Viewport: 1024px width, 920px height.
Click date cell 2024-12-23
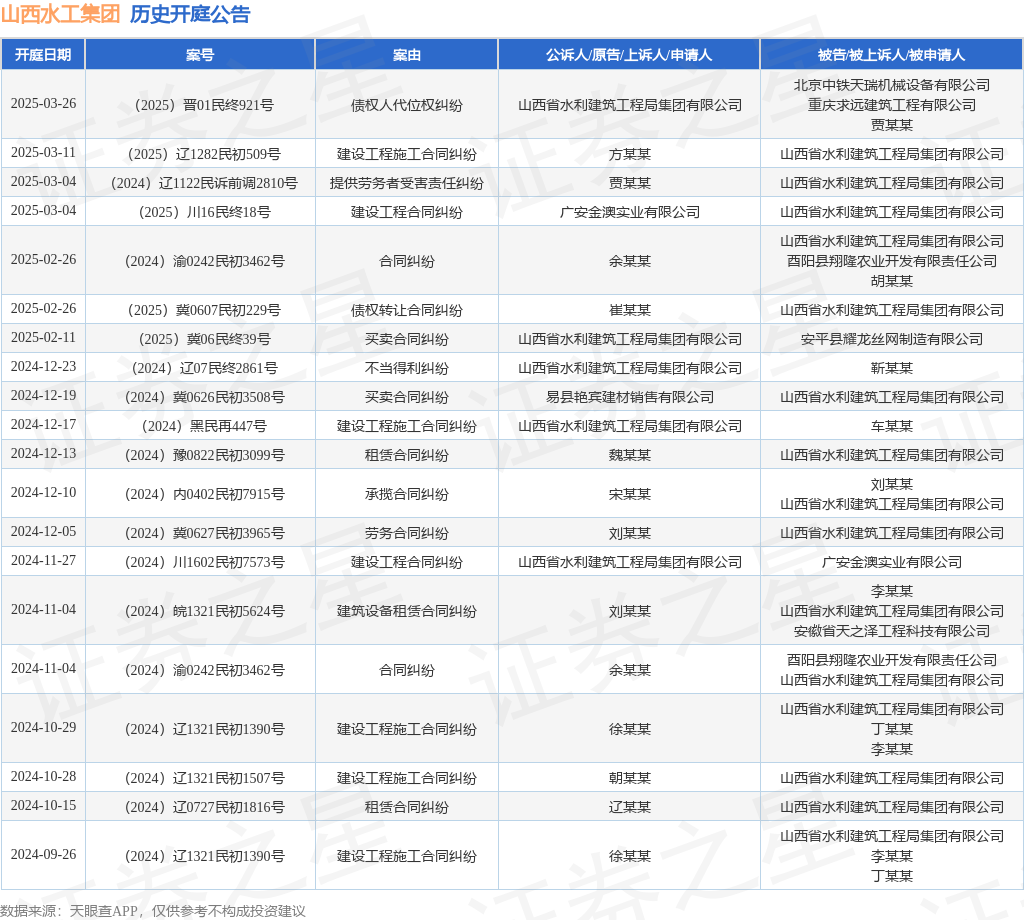(x=43, y=367)
